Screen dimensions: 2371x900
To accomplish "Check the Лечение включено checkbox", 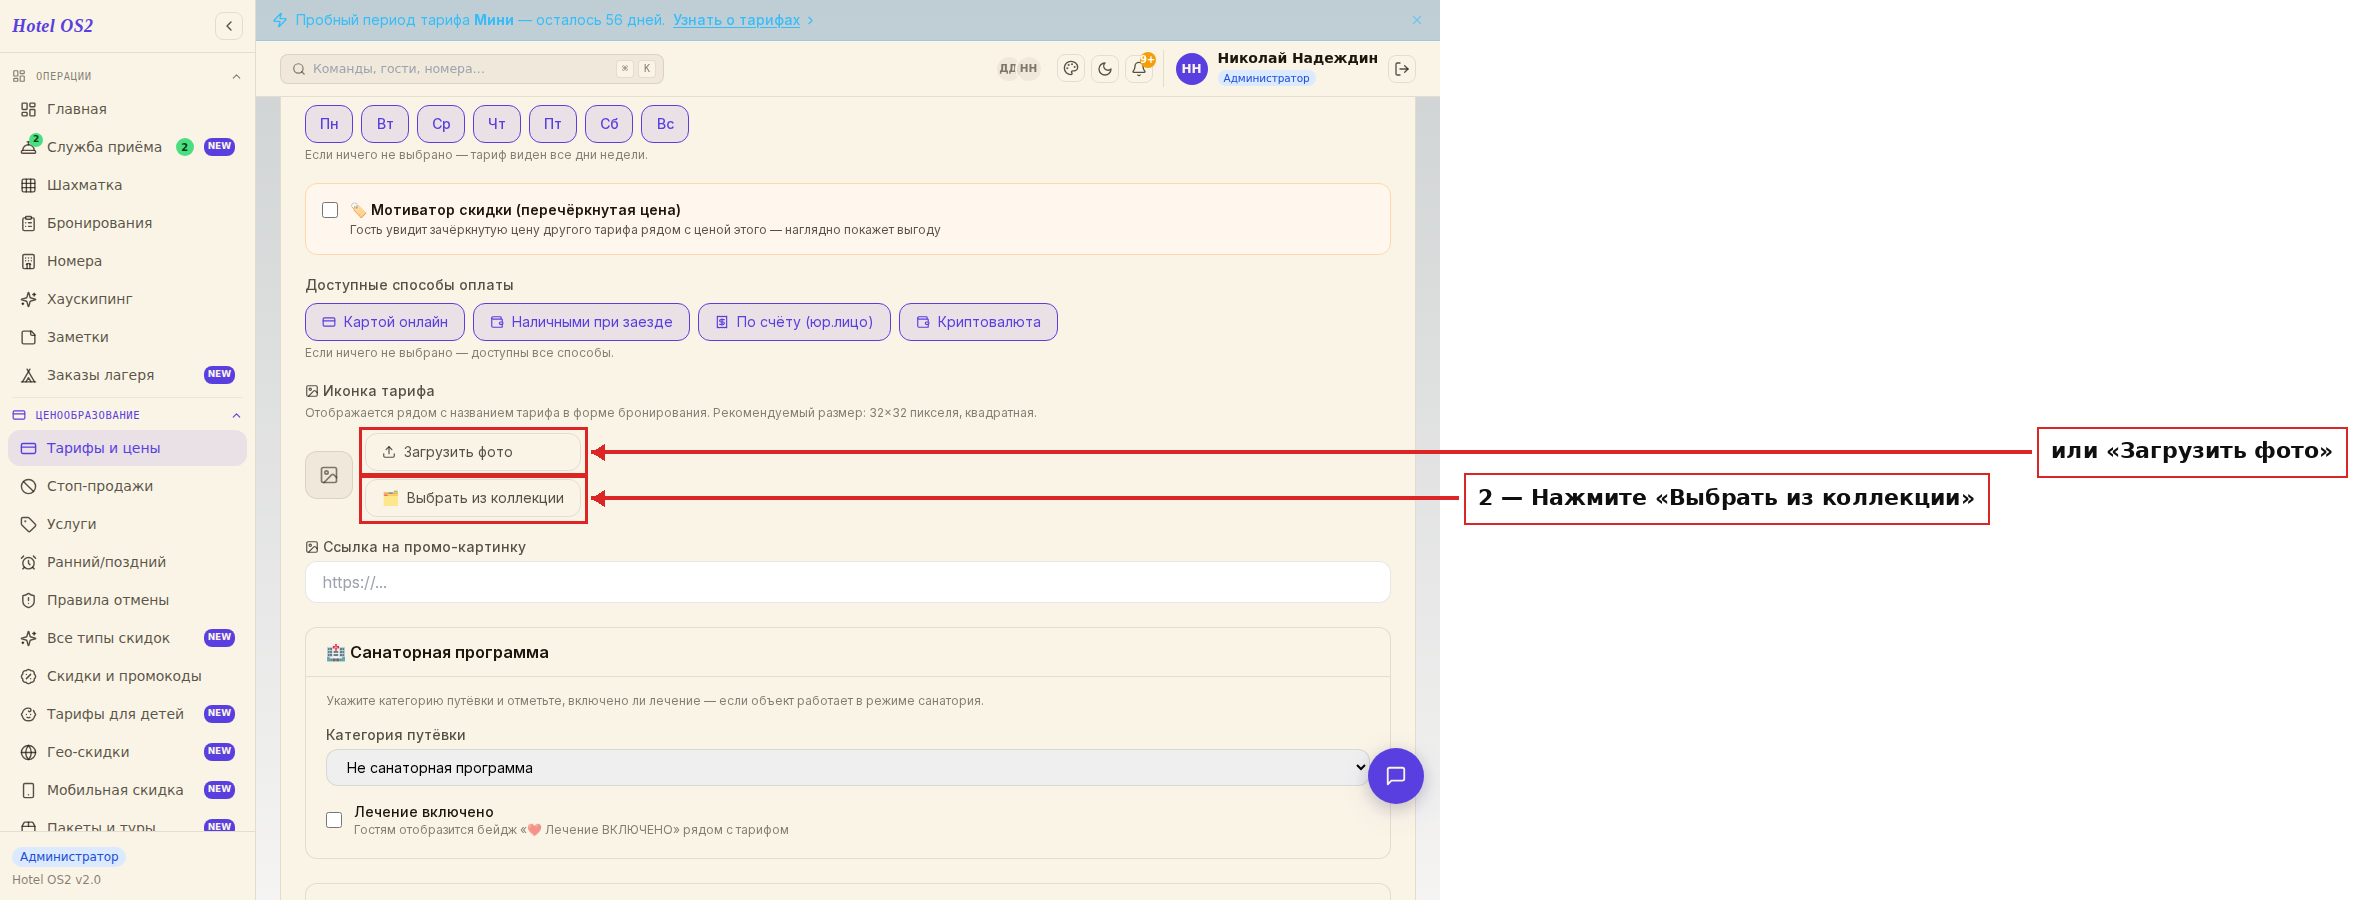I will [x=334, y=820].
